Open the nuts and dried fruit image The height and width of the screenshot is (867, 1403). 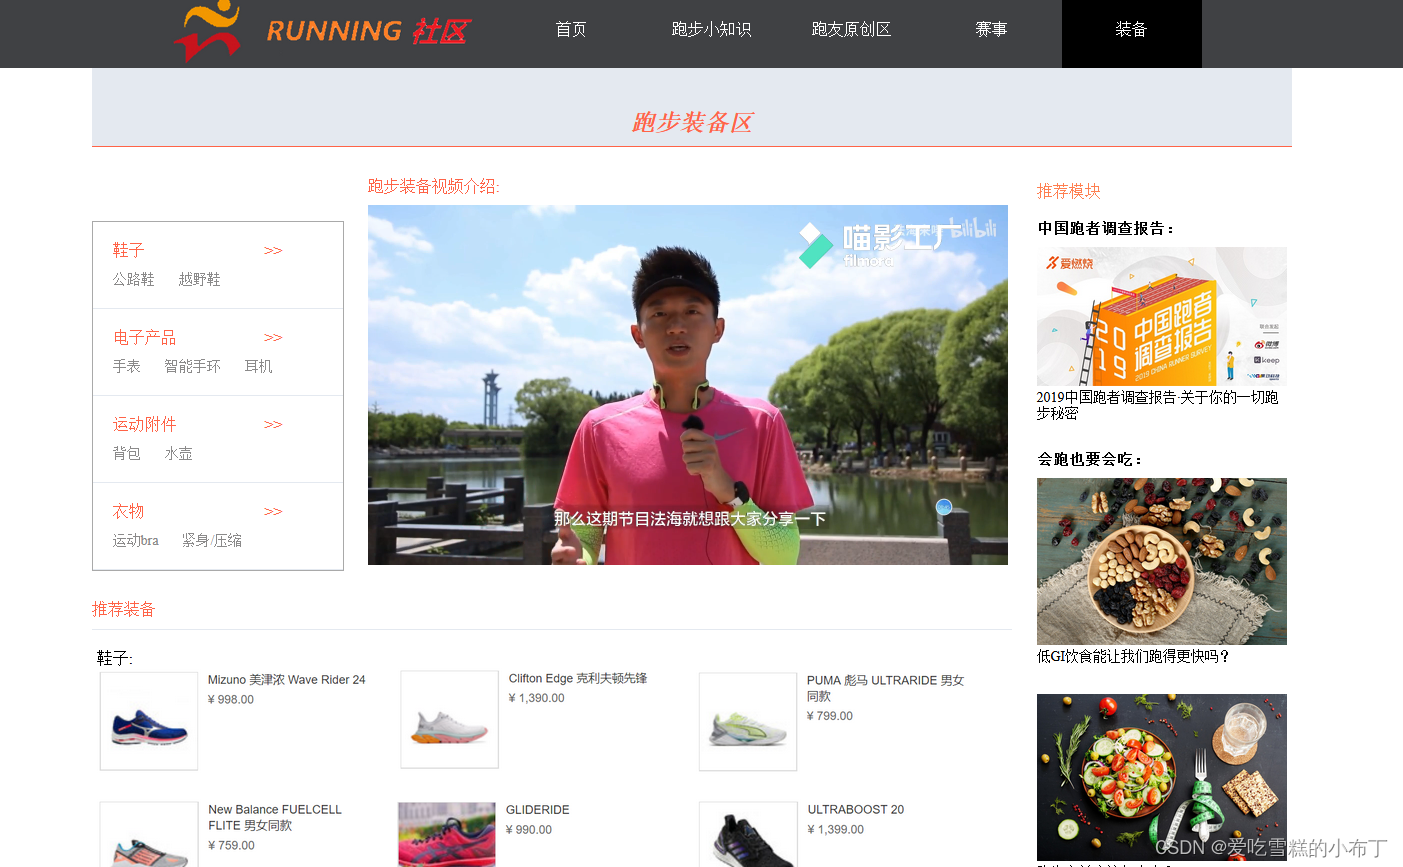(x=1162, y=561)
